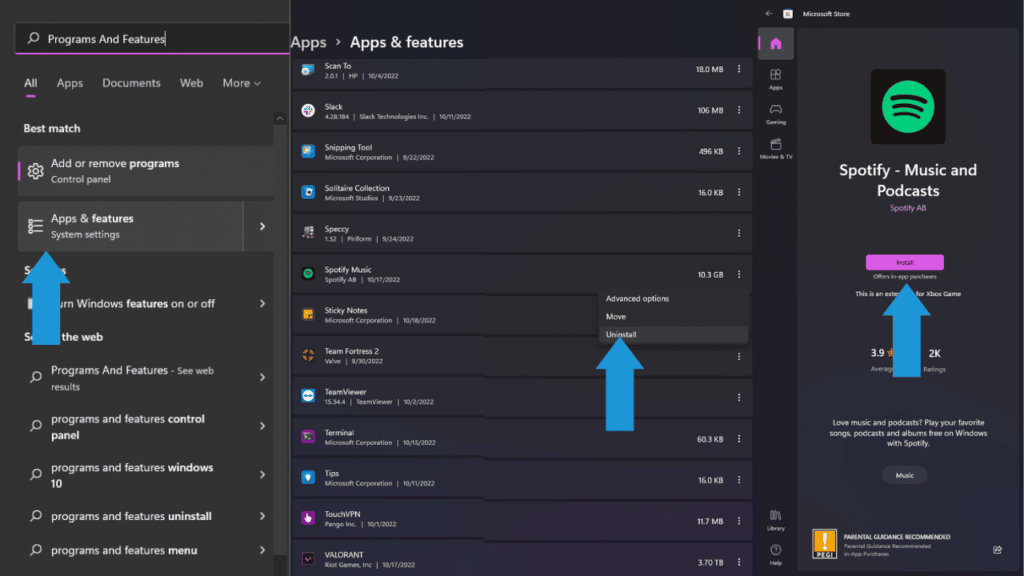The height and width of the screenshot is (576, 1024).
Task: Select the TouchVPN app icon
Action: click(x=308, y=519)
